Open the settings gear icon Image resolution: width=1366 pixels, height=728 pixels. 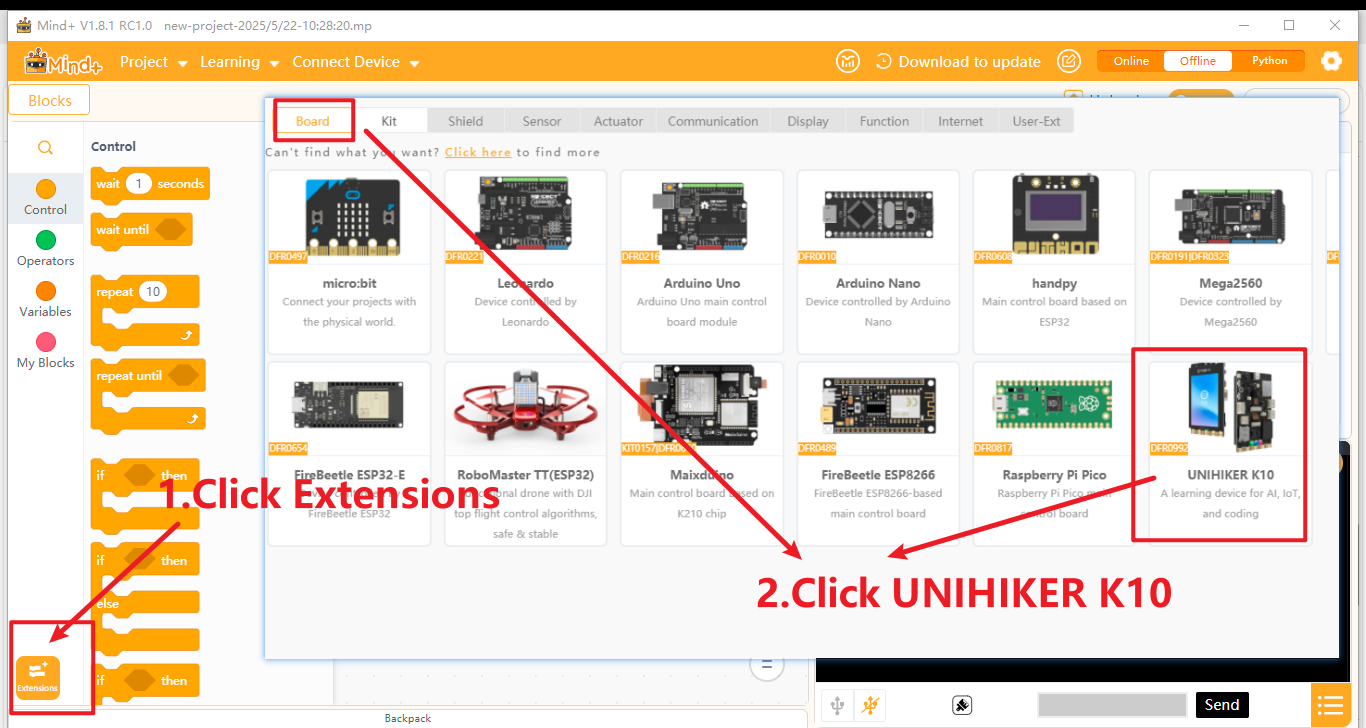(1331, 61)
